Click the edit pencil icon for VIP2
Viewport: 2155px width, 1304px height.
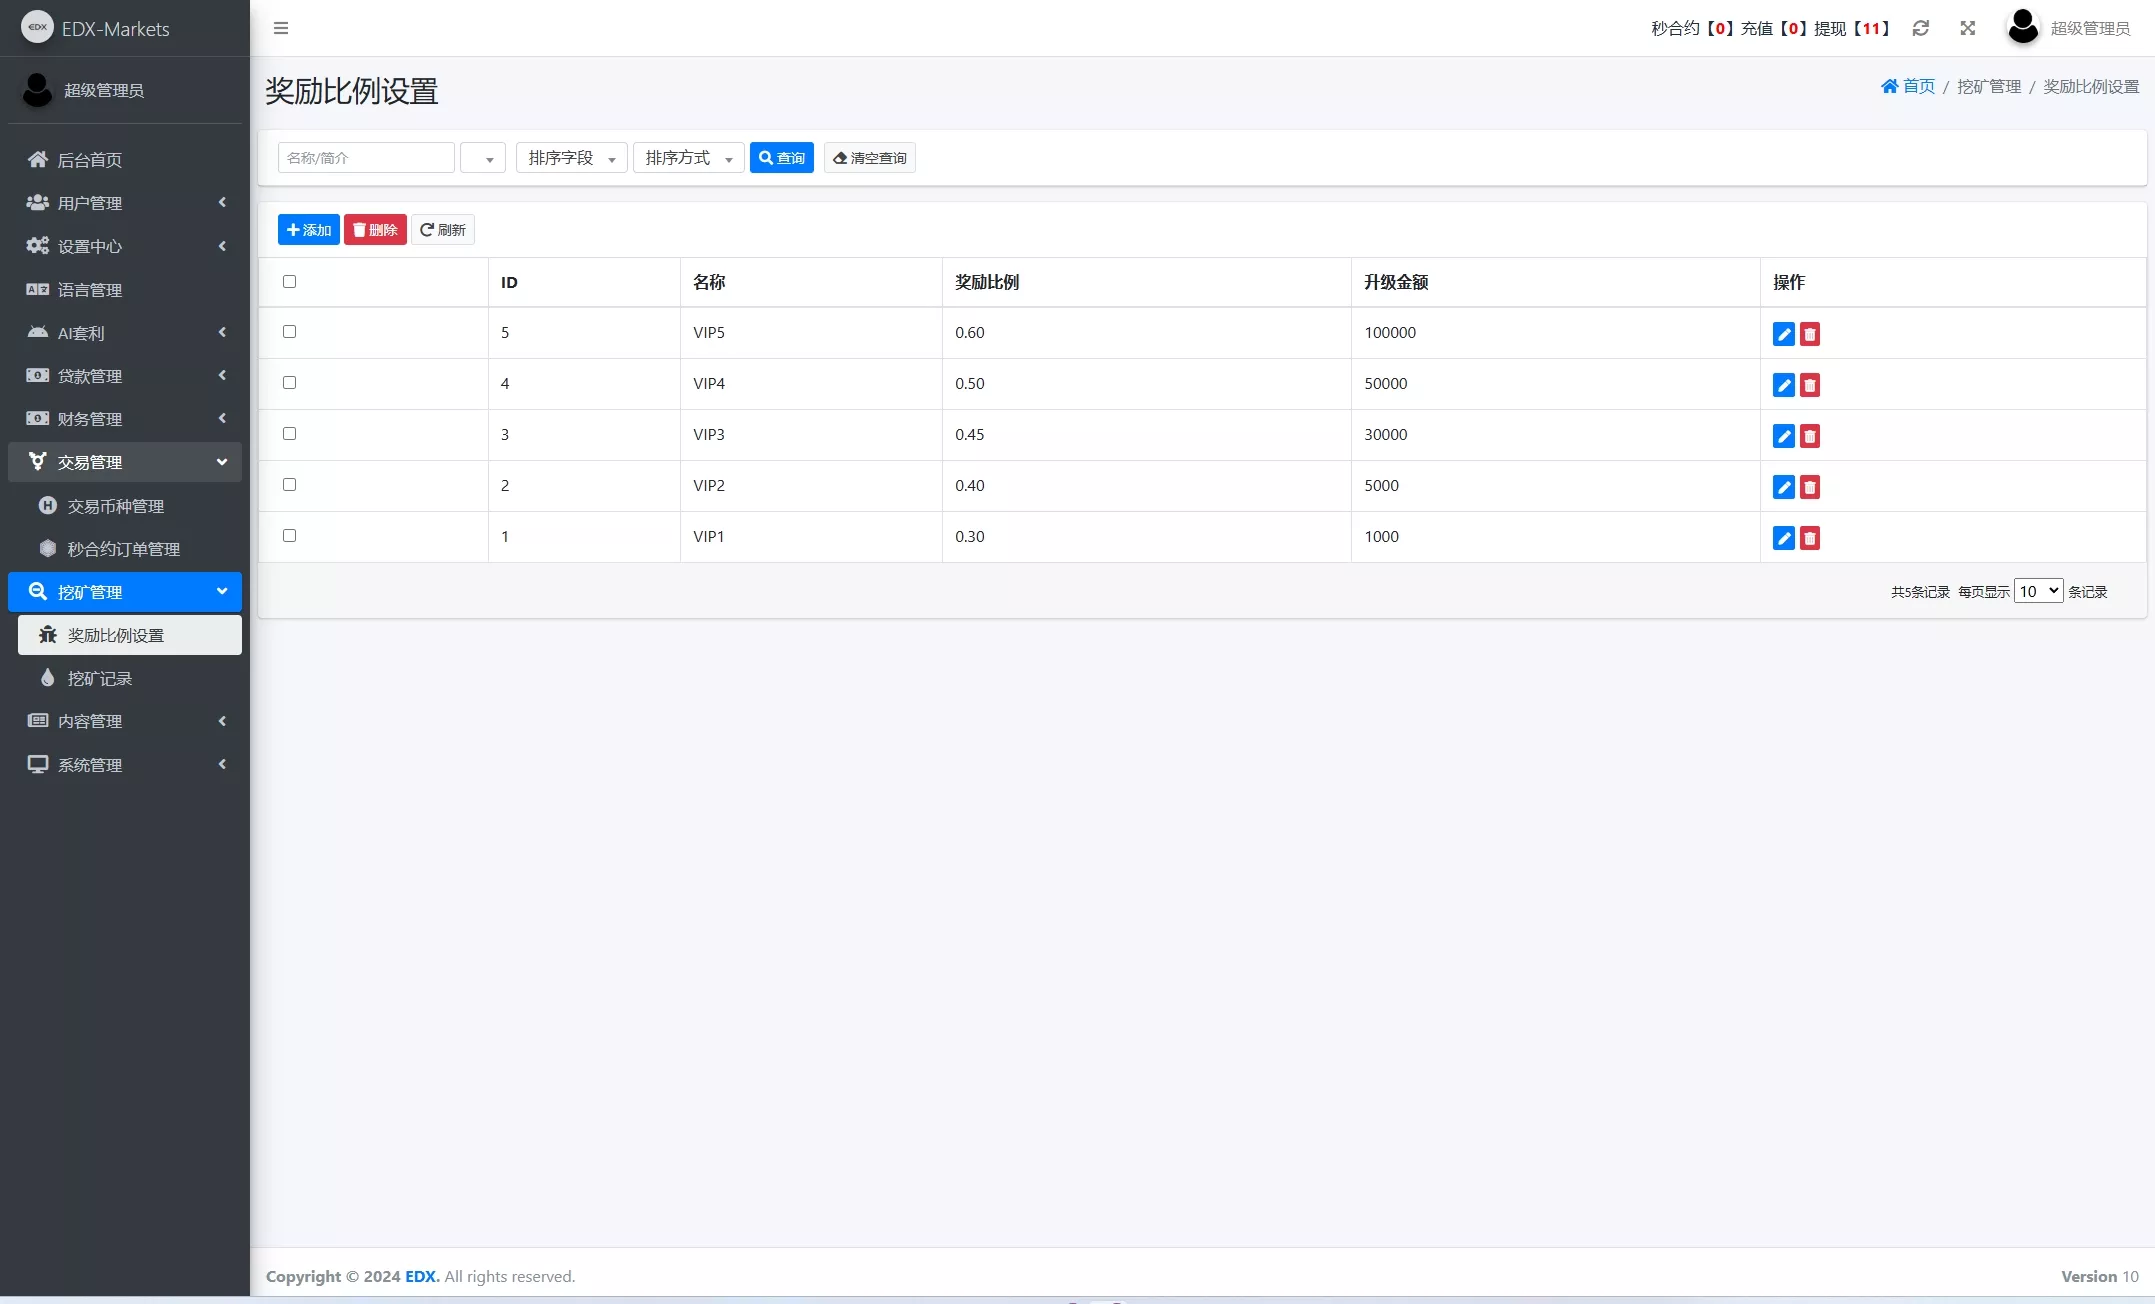(x=1783, y=487)
